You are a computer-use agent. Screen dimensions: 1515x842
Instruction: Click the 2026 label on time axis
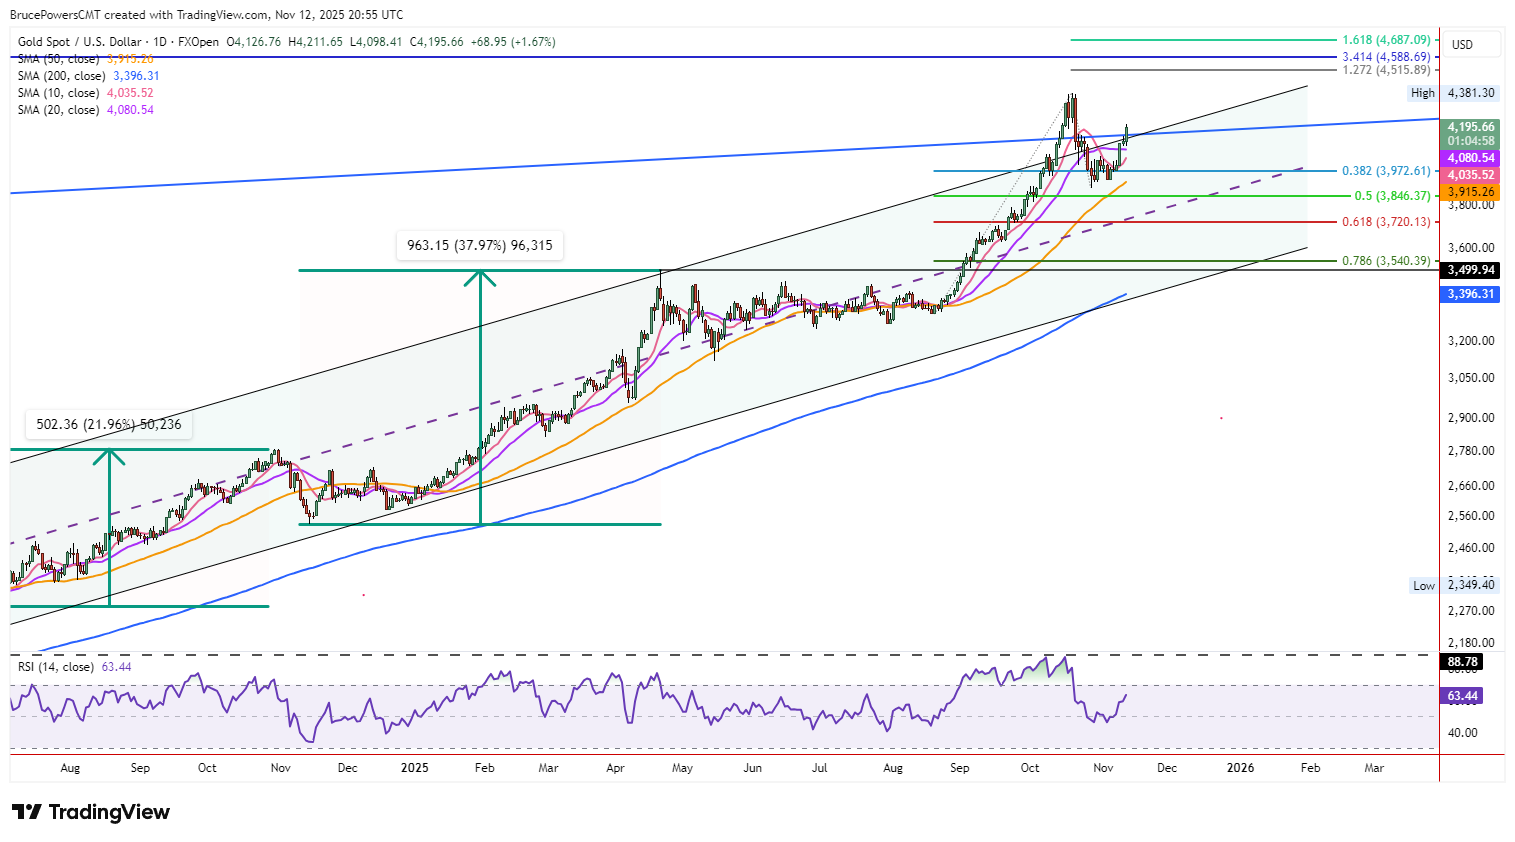[x=1240, y=768]
